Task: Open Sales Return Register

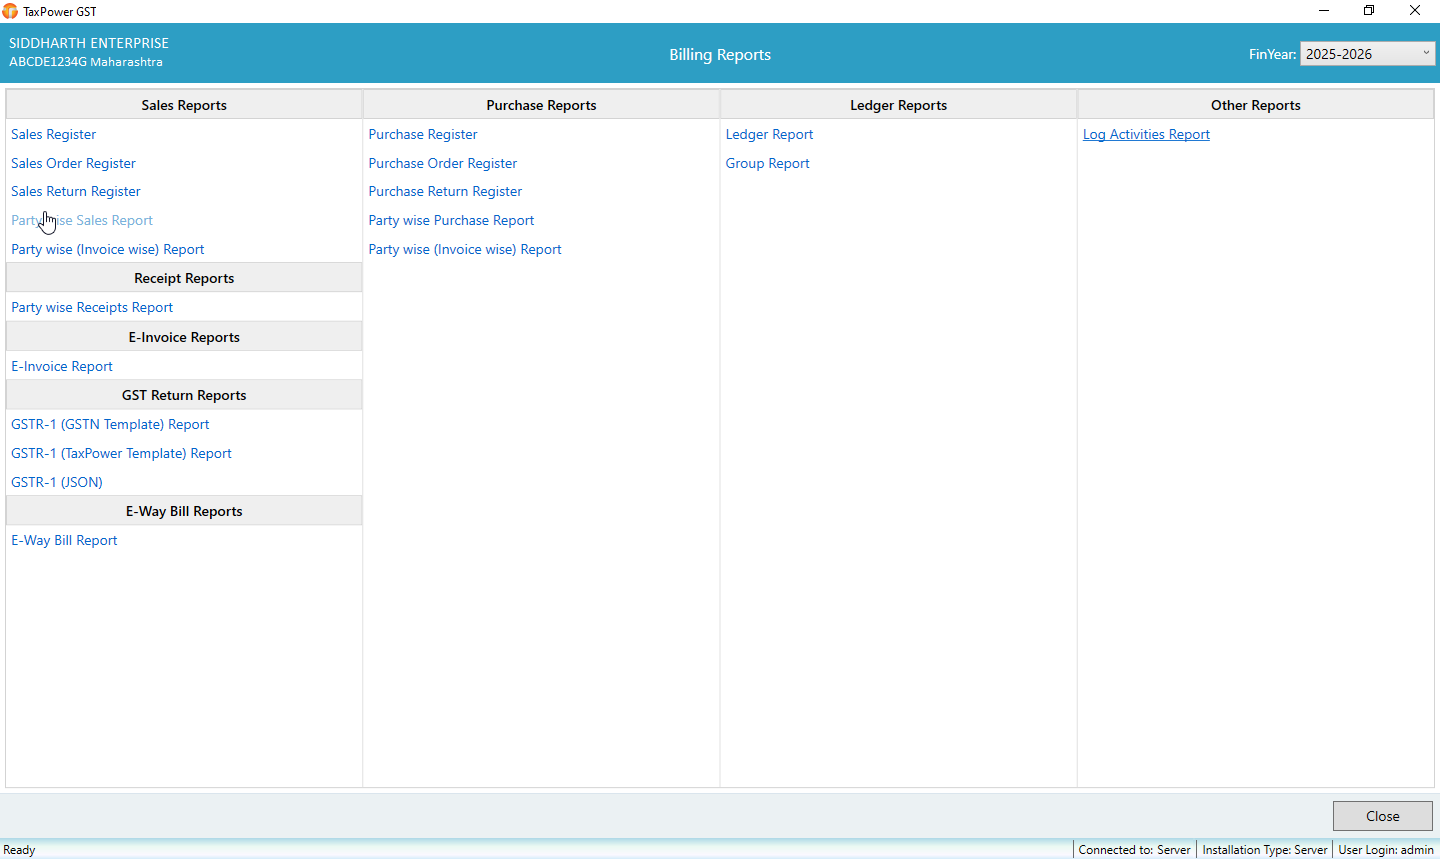Action: point(76,191)
